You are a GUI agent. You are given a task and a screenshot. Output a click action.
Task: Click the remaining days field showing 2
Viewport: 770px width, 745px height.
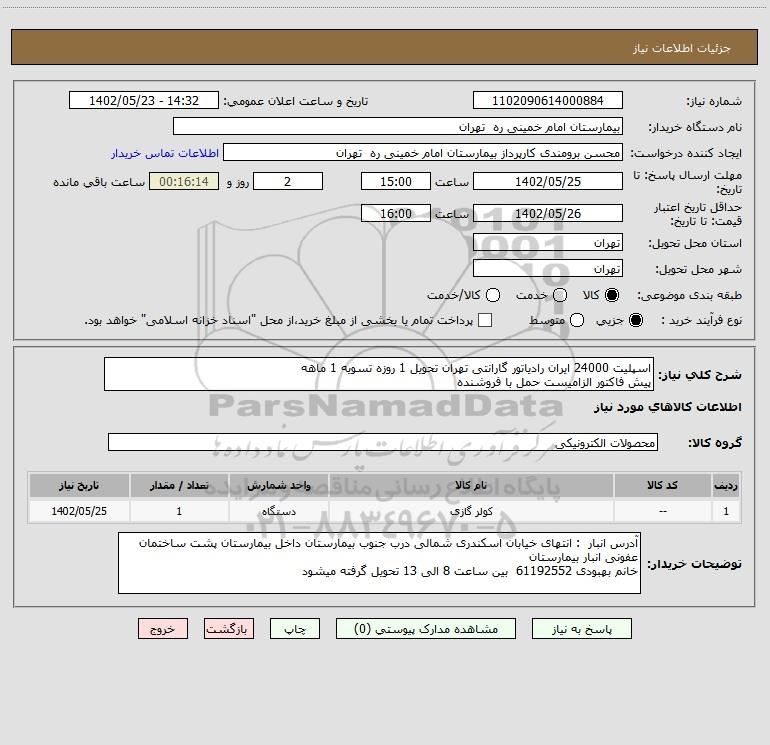288,181
